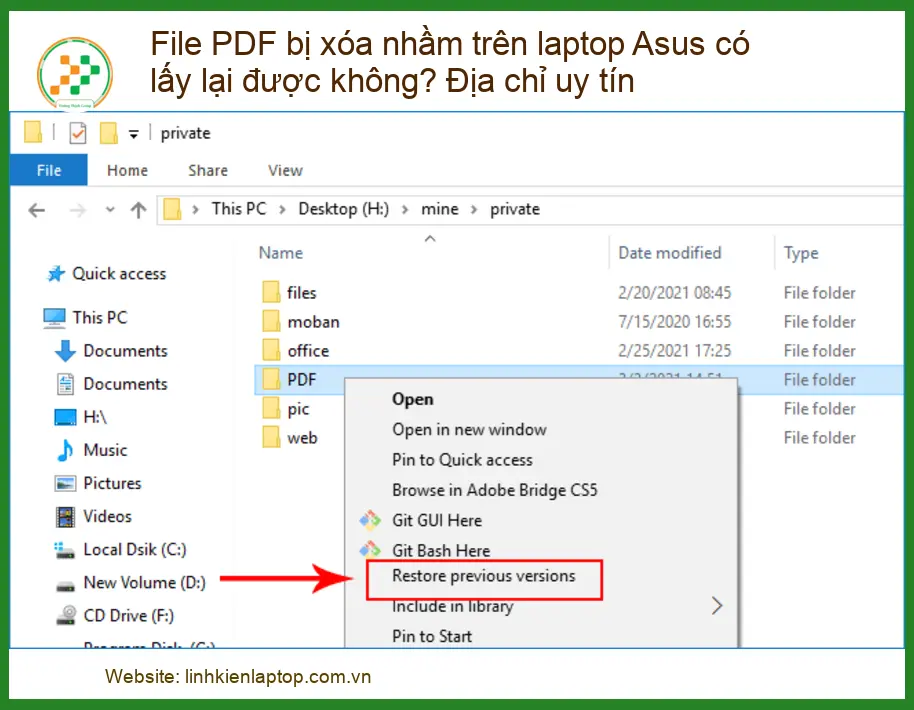This screenshot has height=710, width=914.
Task: Click the Back navigation arrow
Action: click(37, 210)
